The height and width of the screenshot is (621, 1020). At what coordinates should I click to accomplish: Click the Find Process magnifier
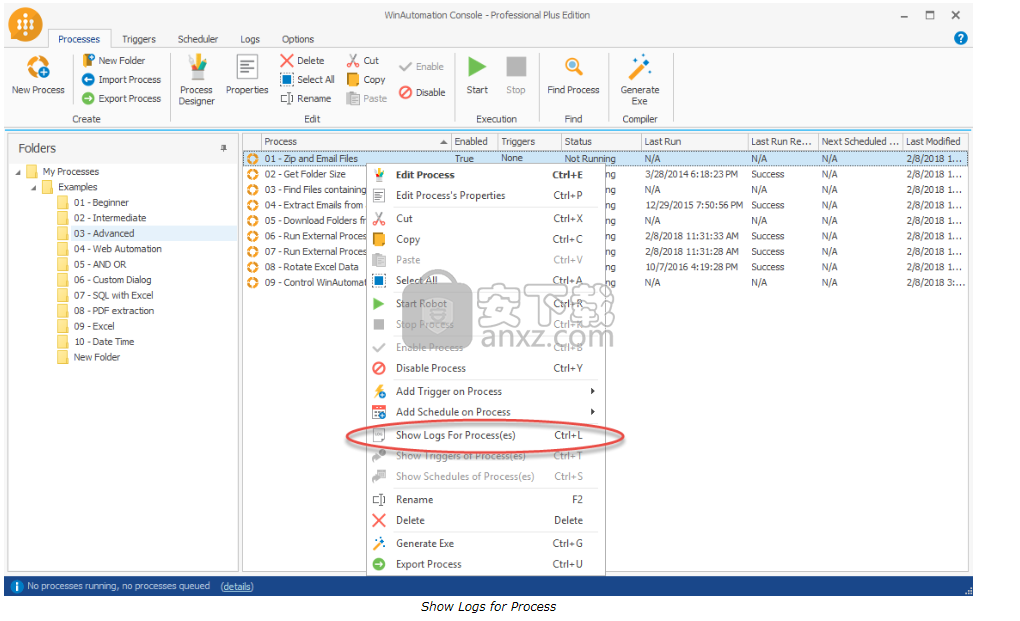tap(573, 66)
